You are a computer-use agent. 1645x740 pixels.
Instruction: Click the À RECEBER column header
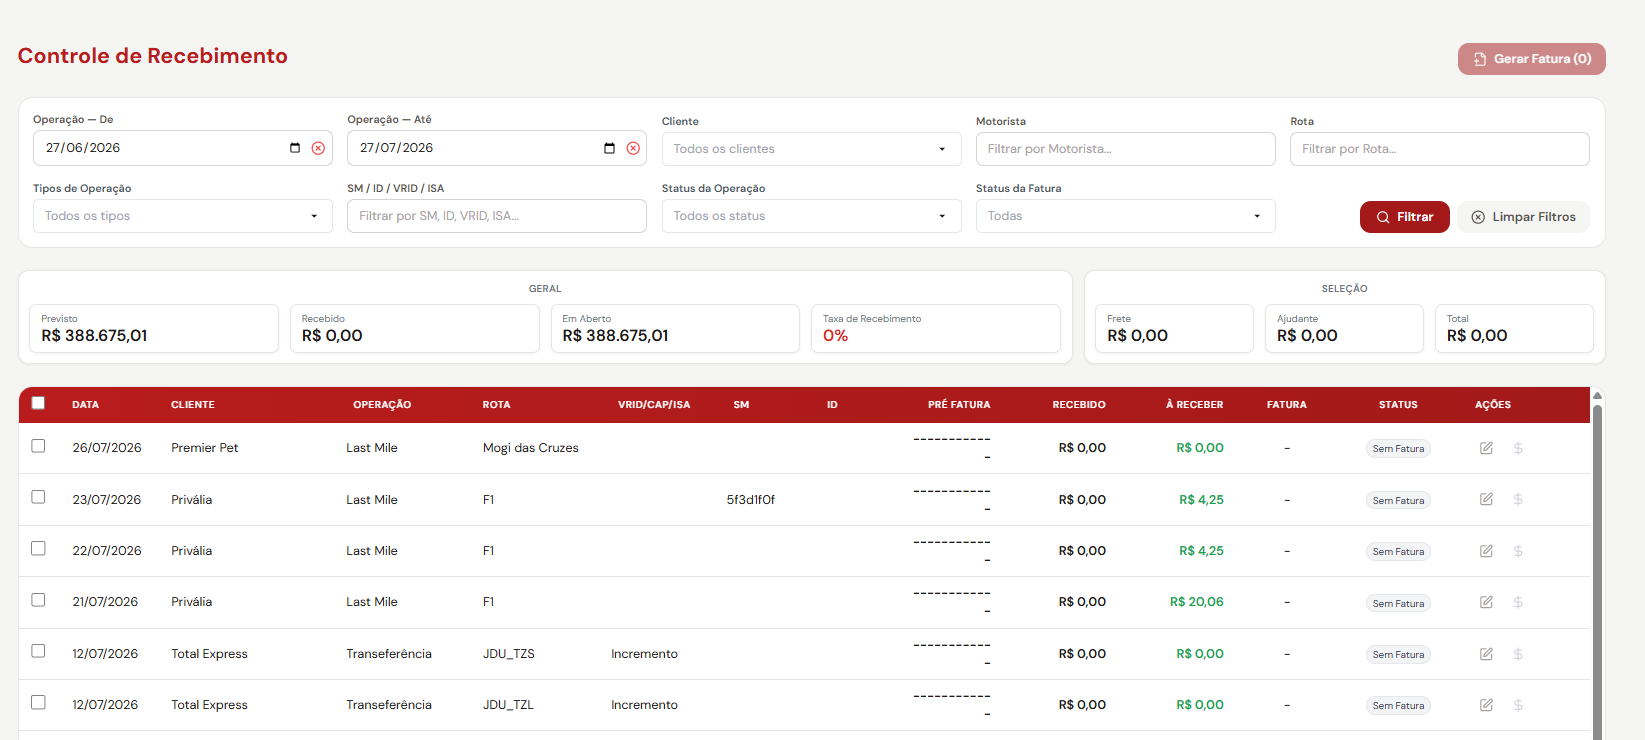click(x=1194, y=405)
